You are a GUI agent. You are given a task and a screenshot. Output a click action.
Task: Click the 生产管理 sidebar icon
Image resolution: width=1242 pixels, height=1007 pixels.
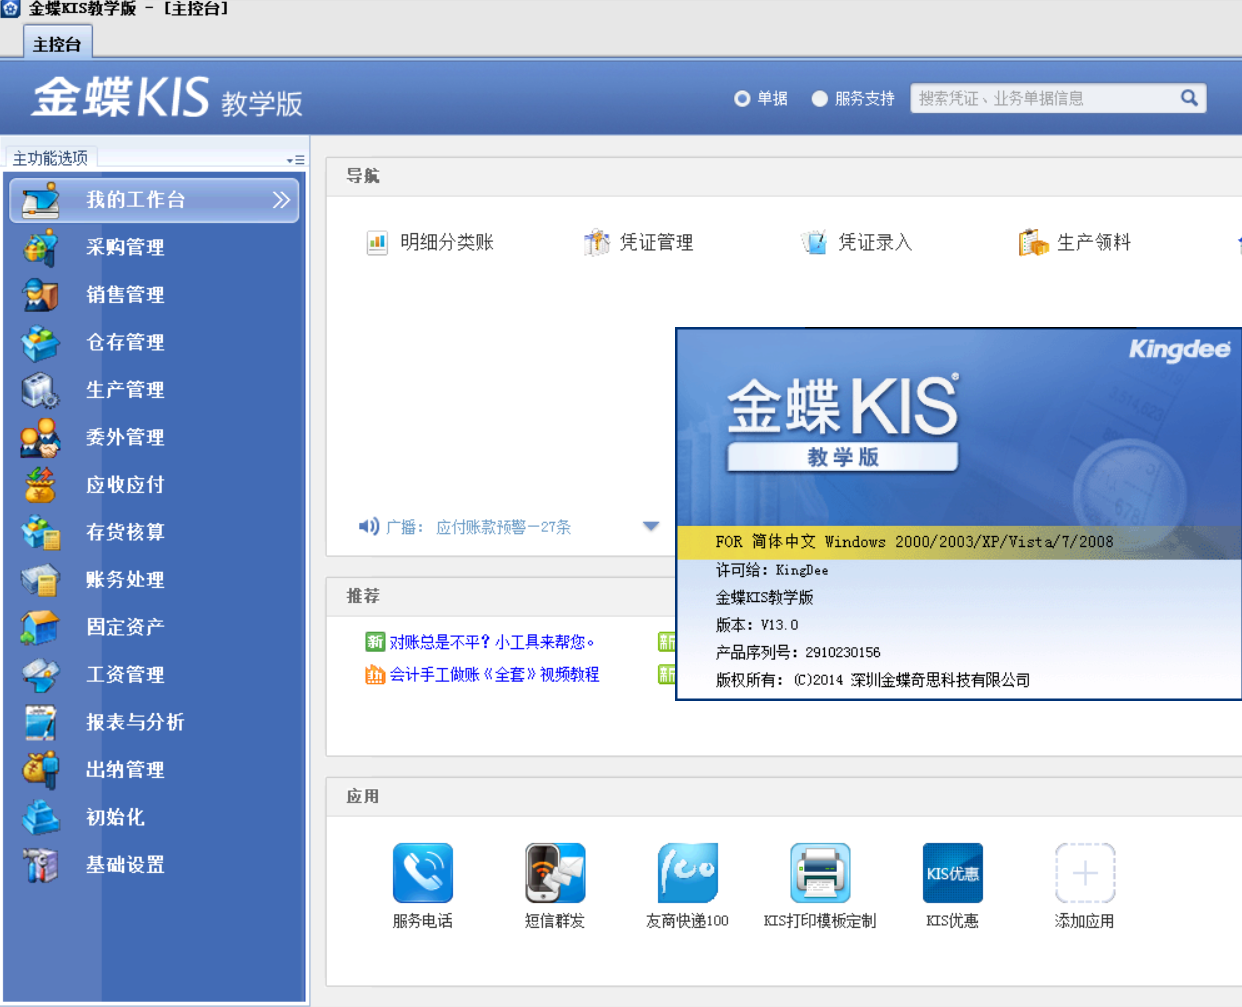(41, 390)
